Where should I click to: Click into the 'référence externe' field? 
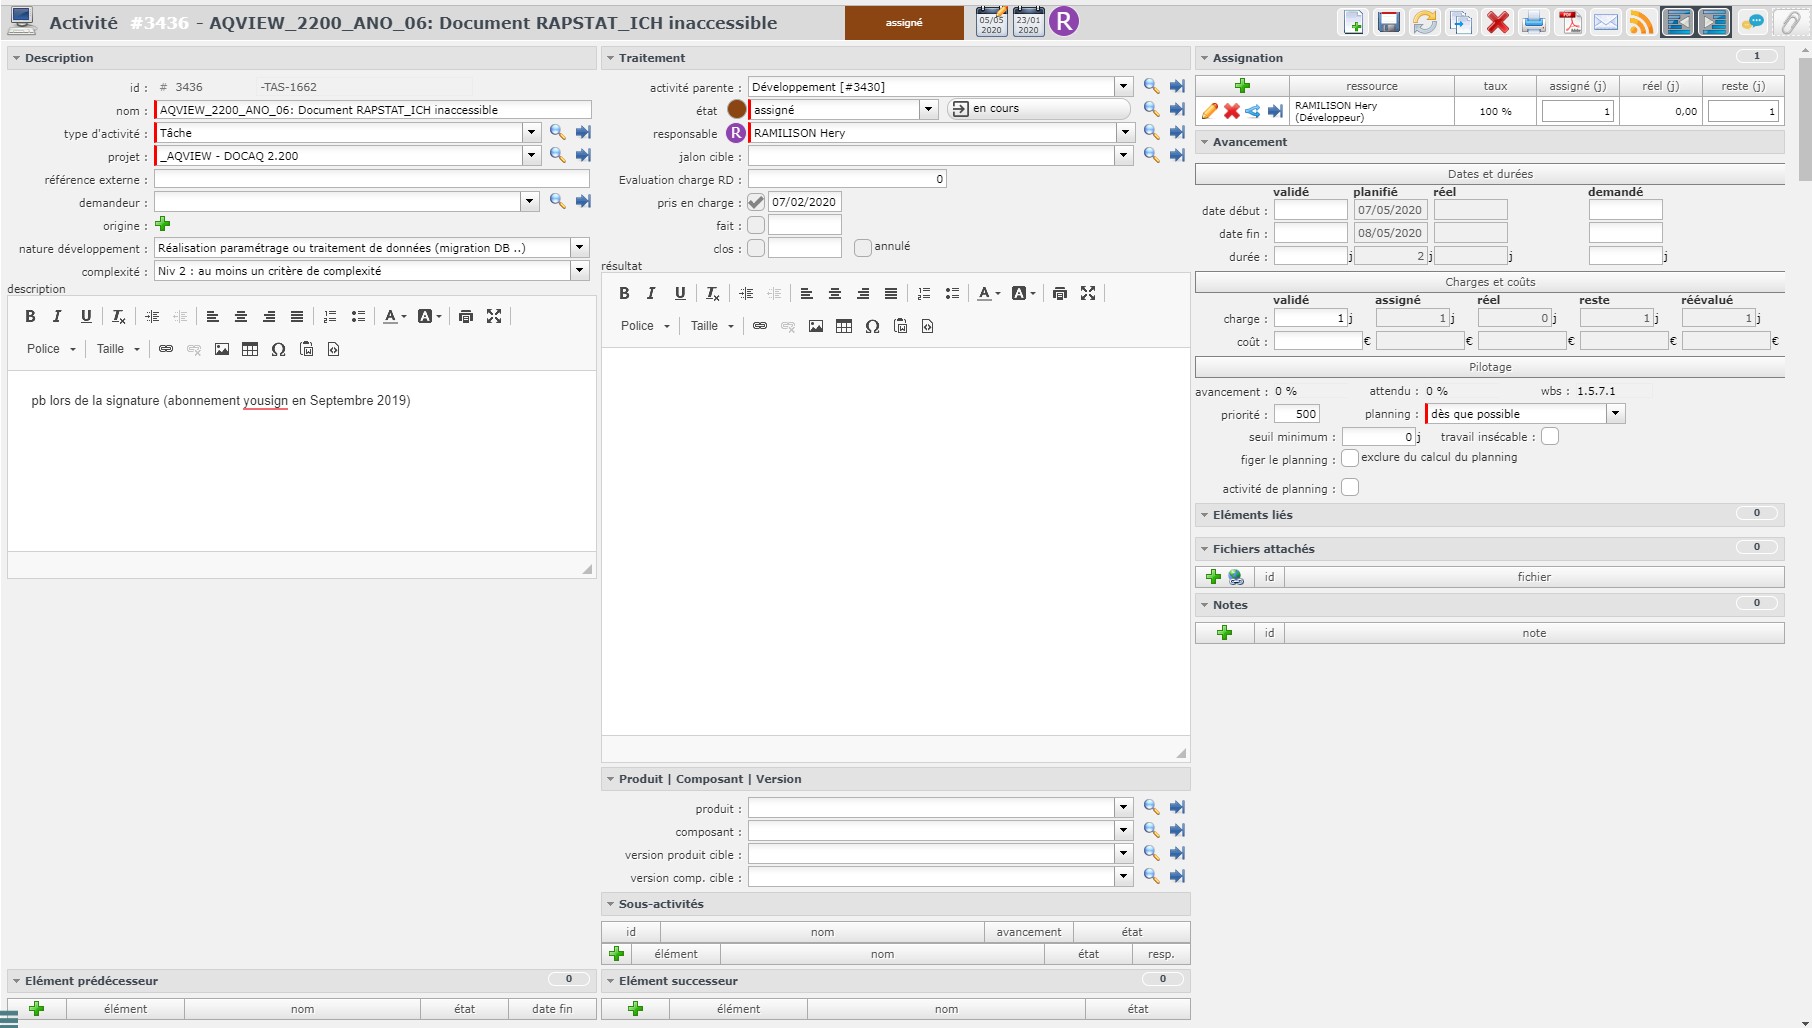[x=371, y=179]
